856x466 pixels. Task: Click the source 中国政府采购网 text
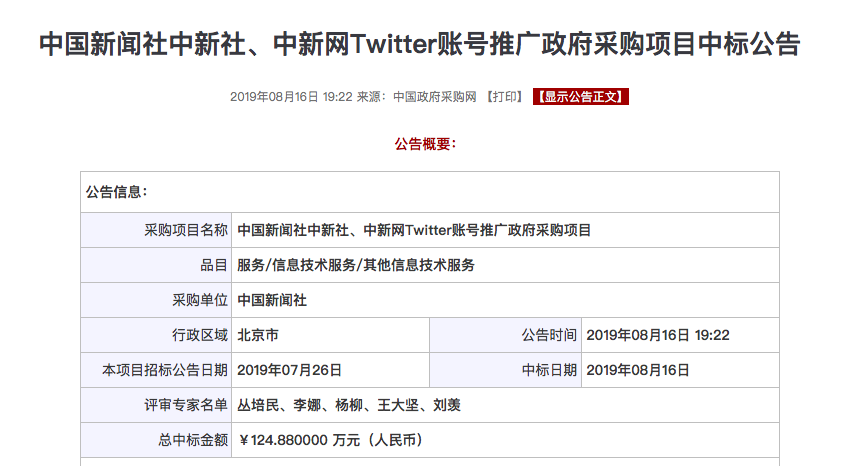[x=435, y=97]
